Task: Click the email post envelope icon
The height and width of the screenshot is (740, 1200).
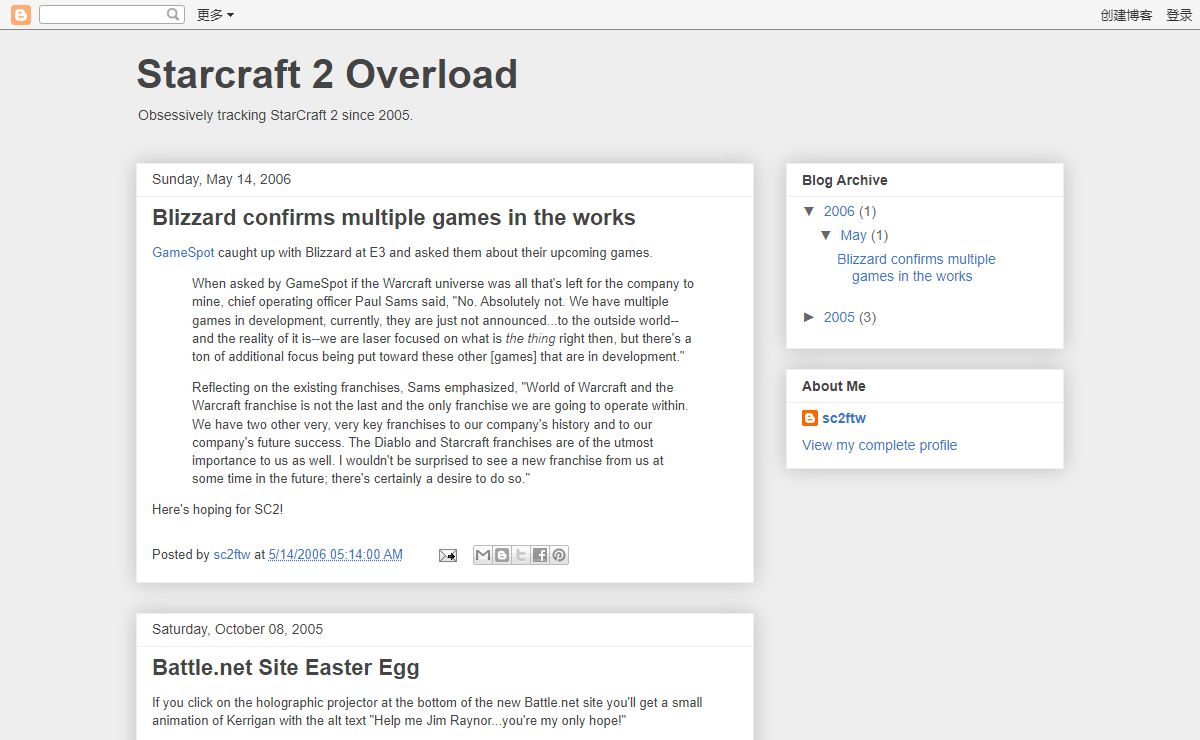Action: (447, 555)
